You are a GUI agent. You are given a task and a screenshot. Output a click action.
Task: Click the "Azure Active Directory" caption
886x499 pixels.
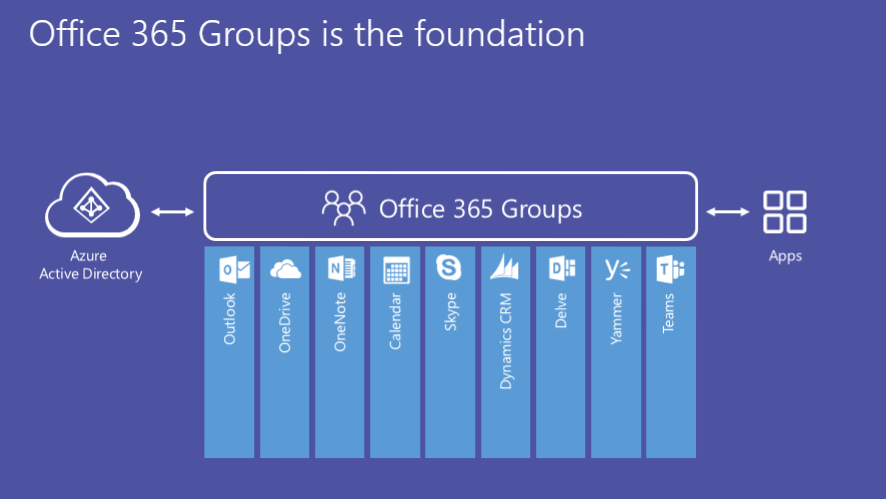(90, 265)
